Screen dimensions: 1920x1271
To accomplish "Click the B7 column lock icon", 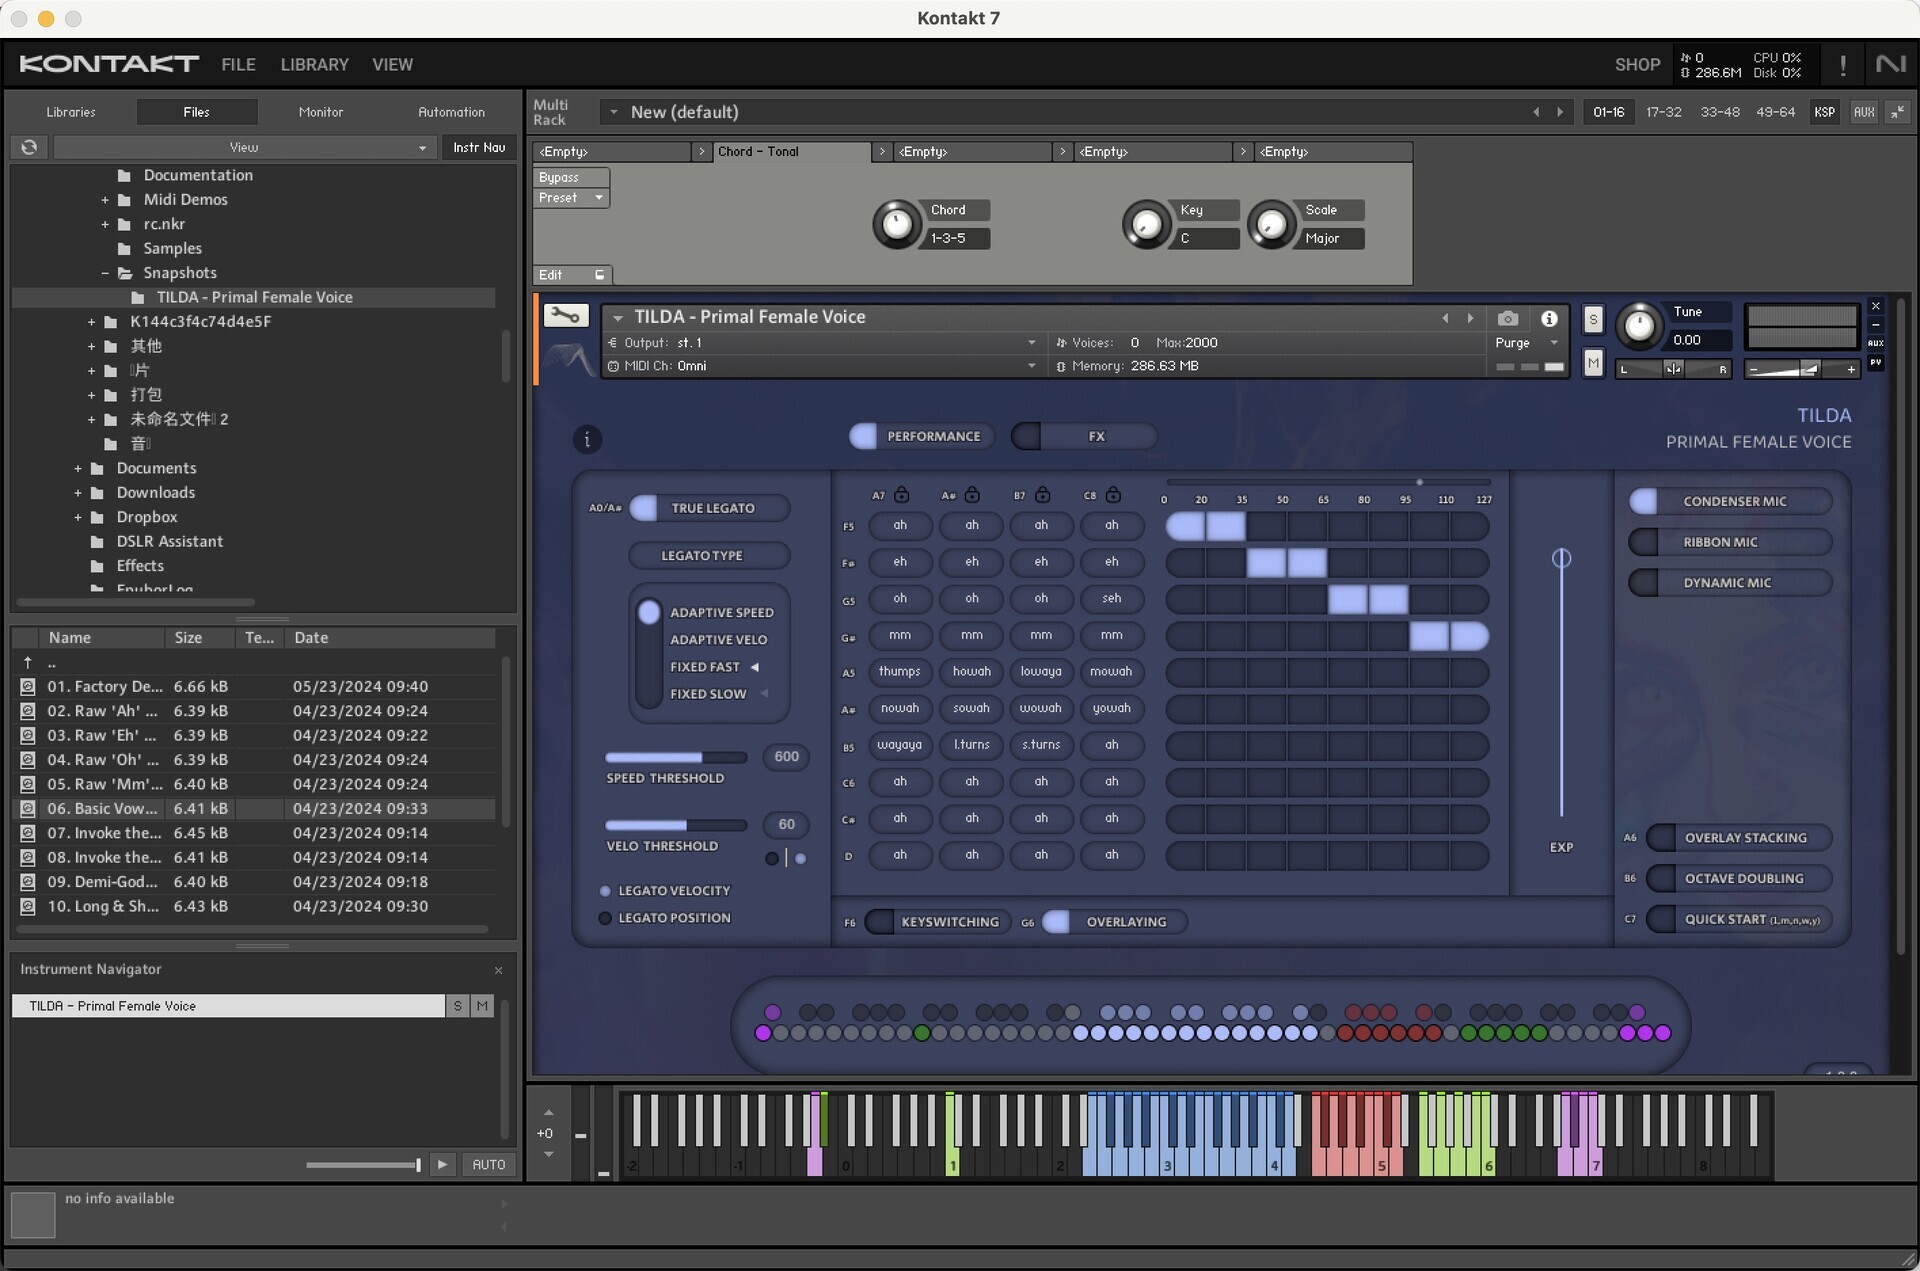I will point(1043,495).
